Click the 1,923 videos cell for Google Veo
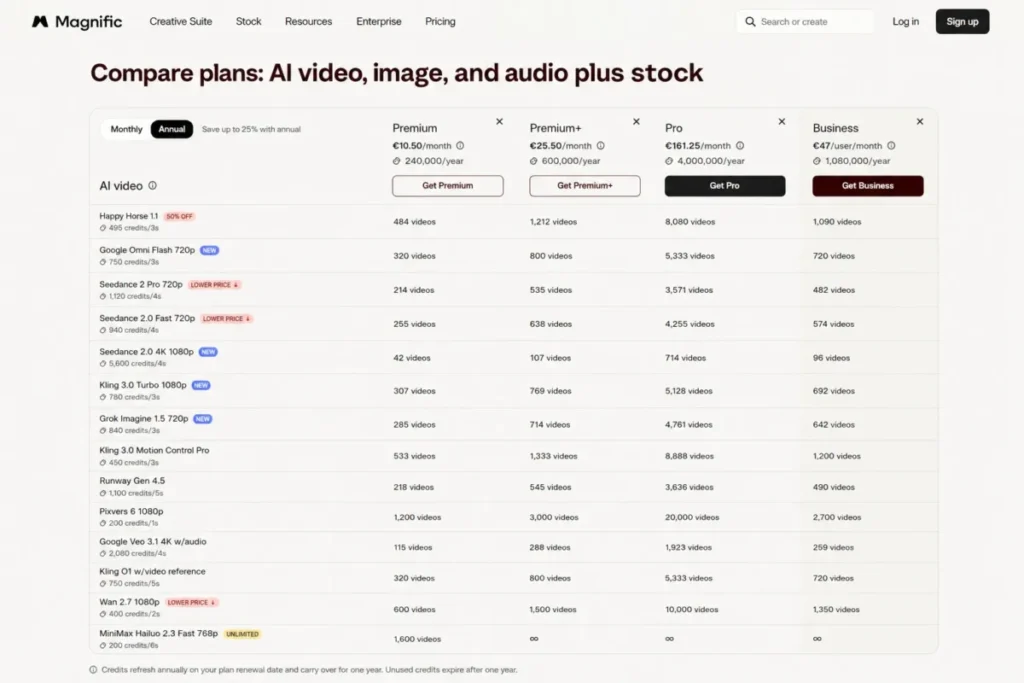 (688, 548)
